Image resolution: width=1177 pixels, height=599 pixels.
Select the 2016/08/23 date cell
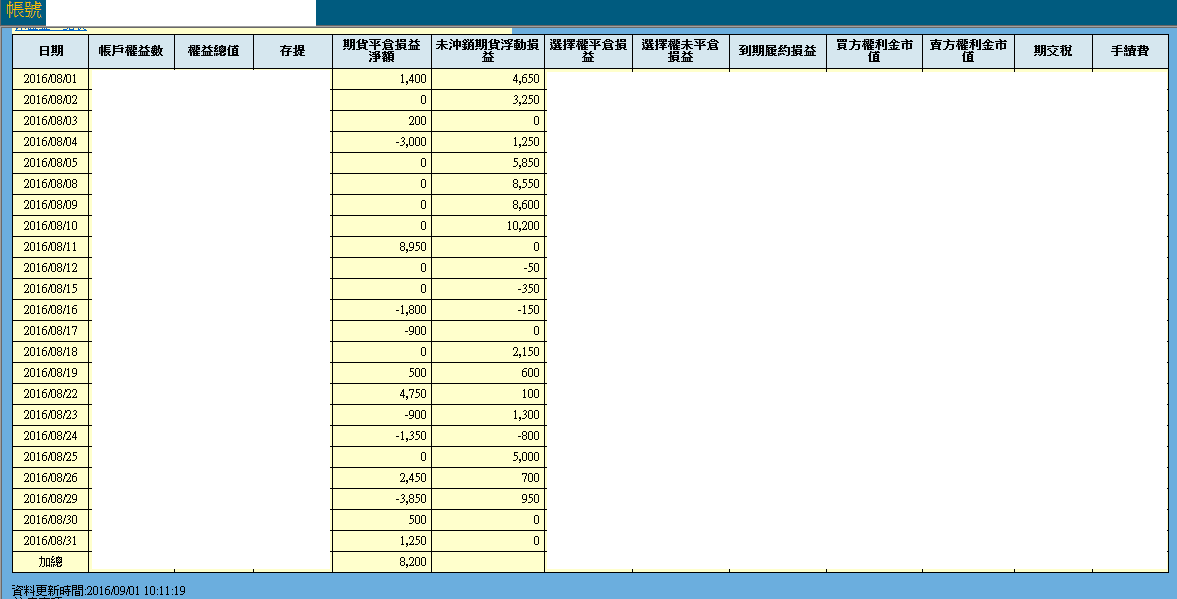51,415
